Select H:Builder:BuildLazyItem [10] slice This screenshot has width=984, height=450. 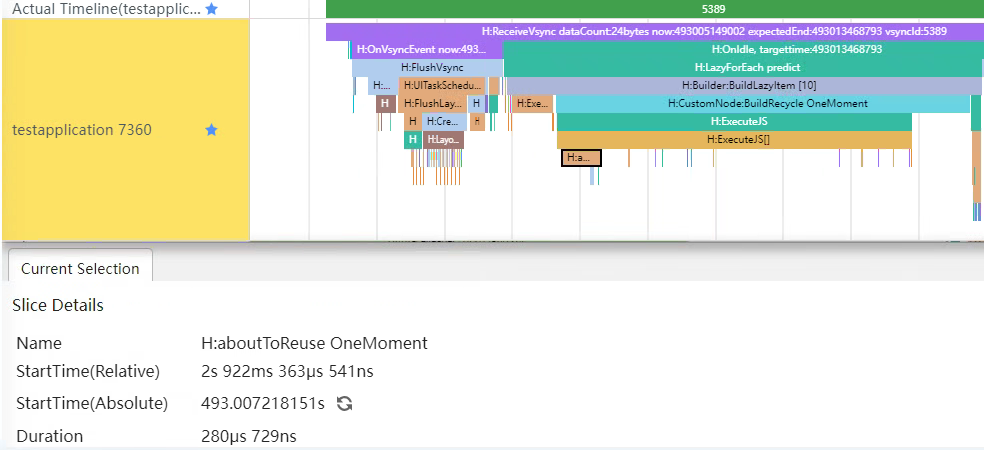tap(742, 86)
